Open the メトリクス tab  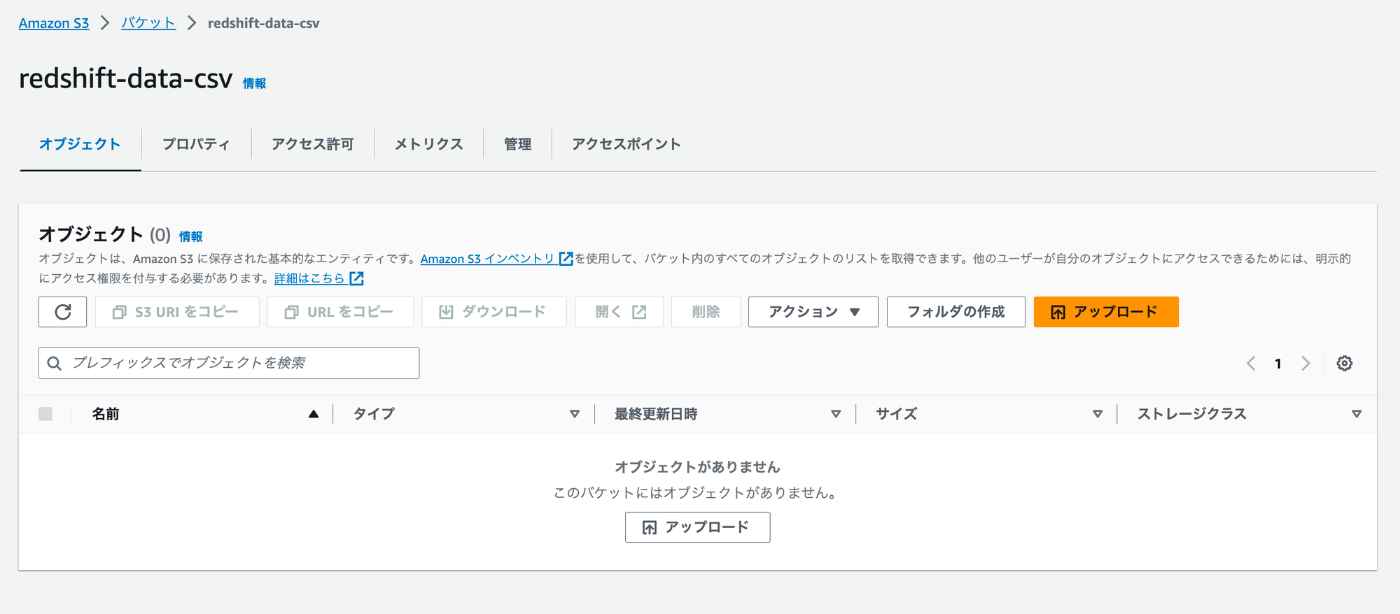429,144
